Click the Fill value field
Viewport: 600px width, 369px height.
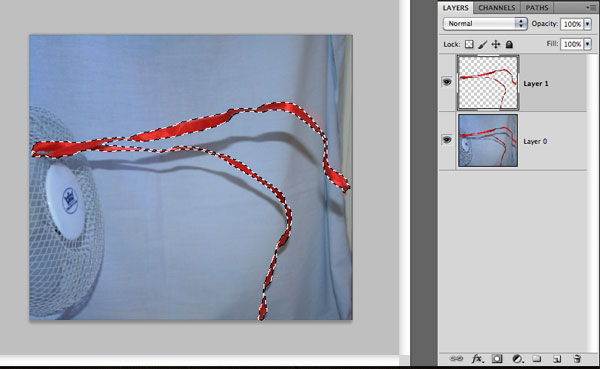pos(572,44)
